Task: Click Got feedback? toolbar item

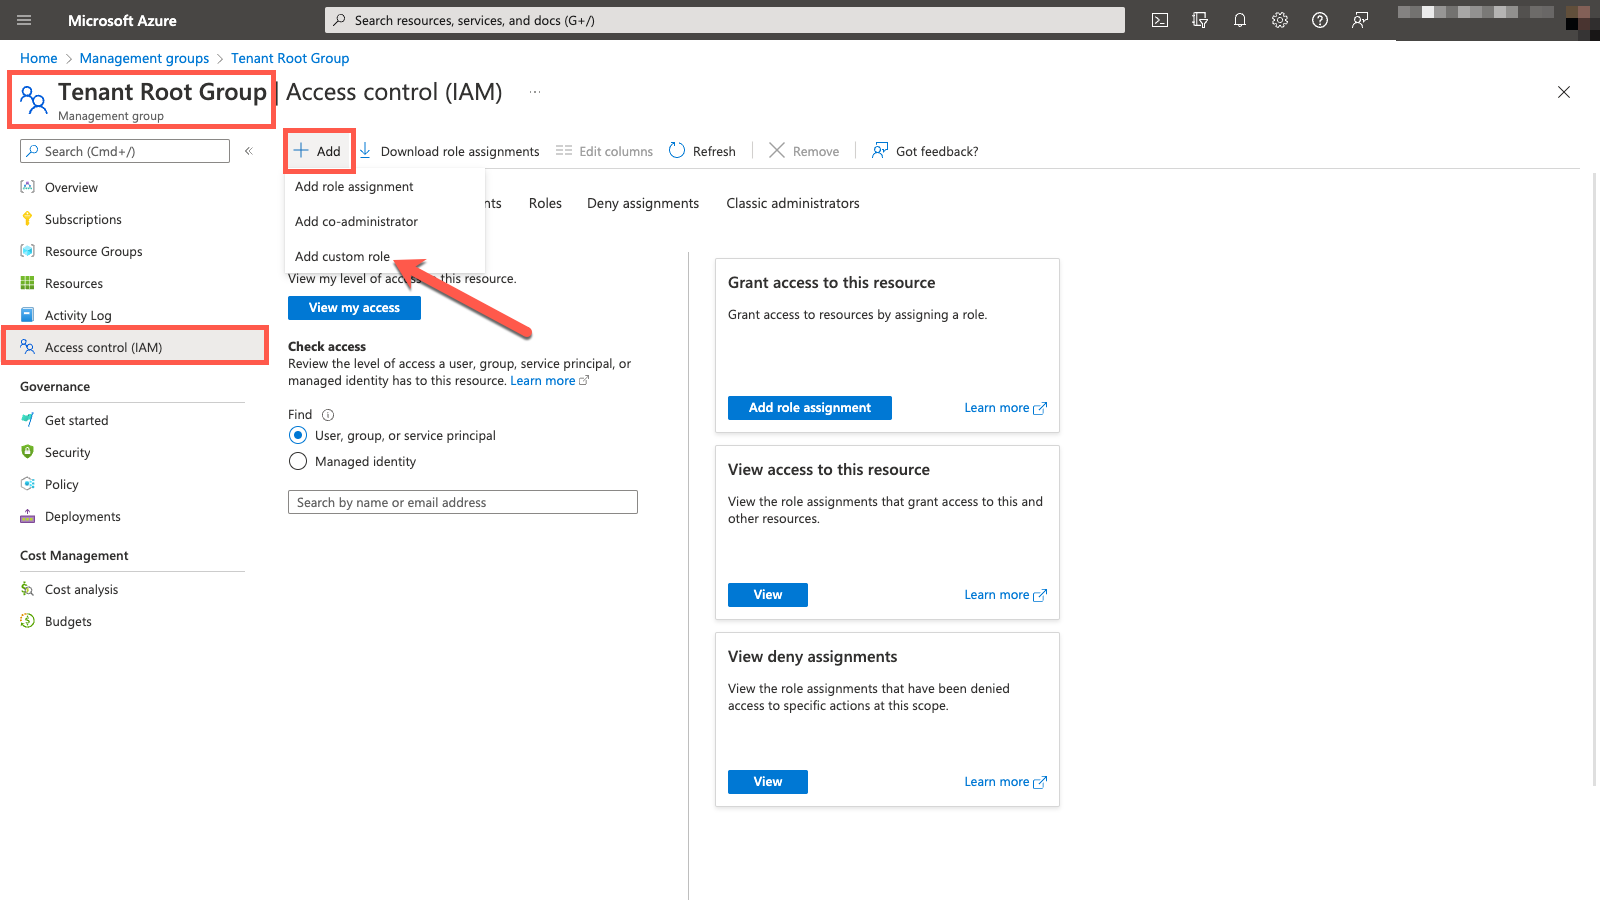Action: coord(925,151)
